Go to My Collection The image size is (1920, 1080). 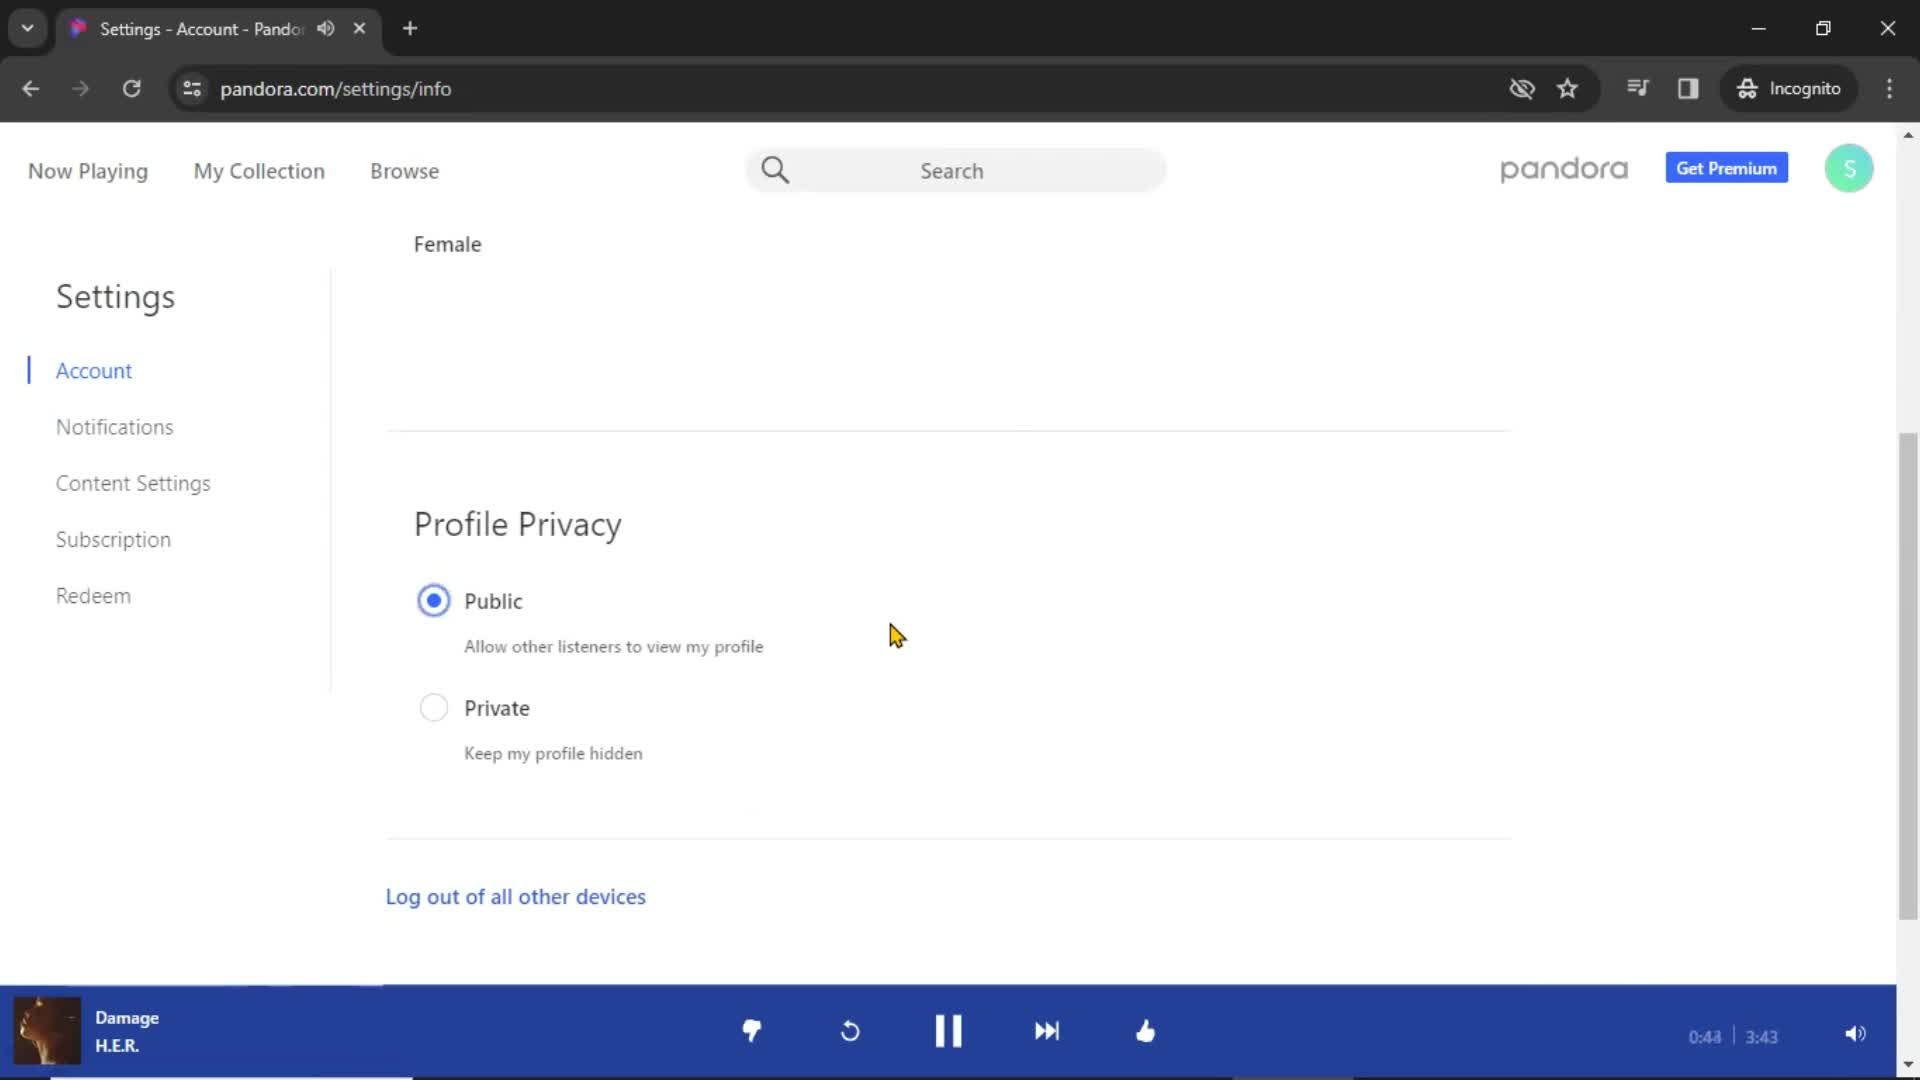259,171
